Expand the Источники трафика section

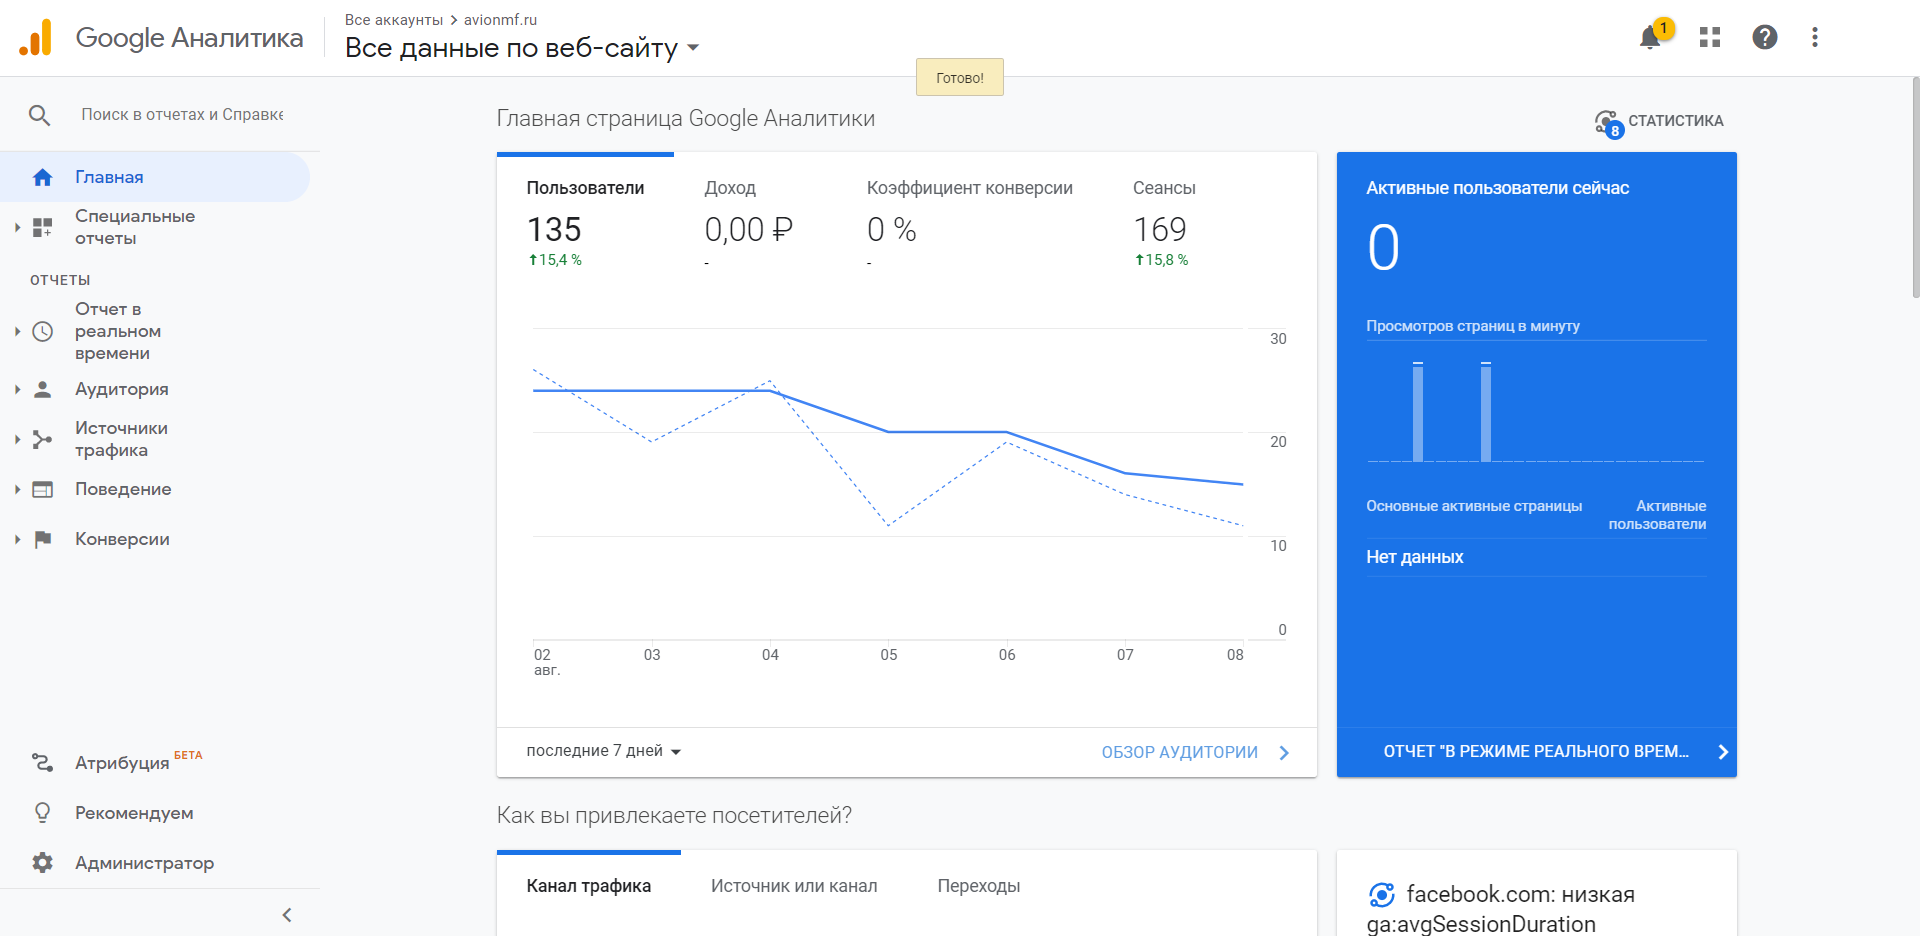[17, 439]
